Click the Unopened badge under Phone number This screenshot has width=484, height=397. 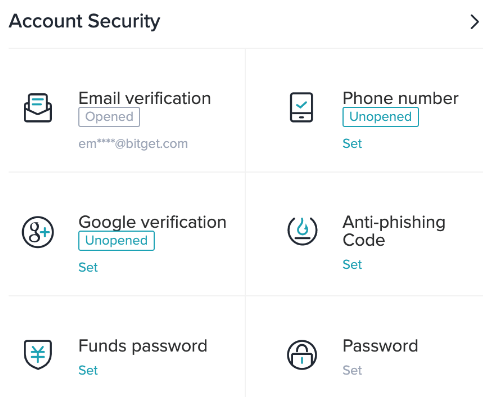[x=380, y=117]
